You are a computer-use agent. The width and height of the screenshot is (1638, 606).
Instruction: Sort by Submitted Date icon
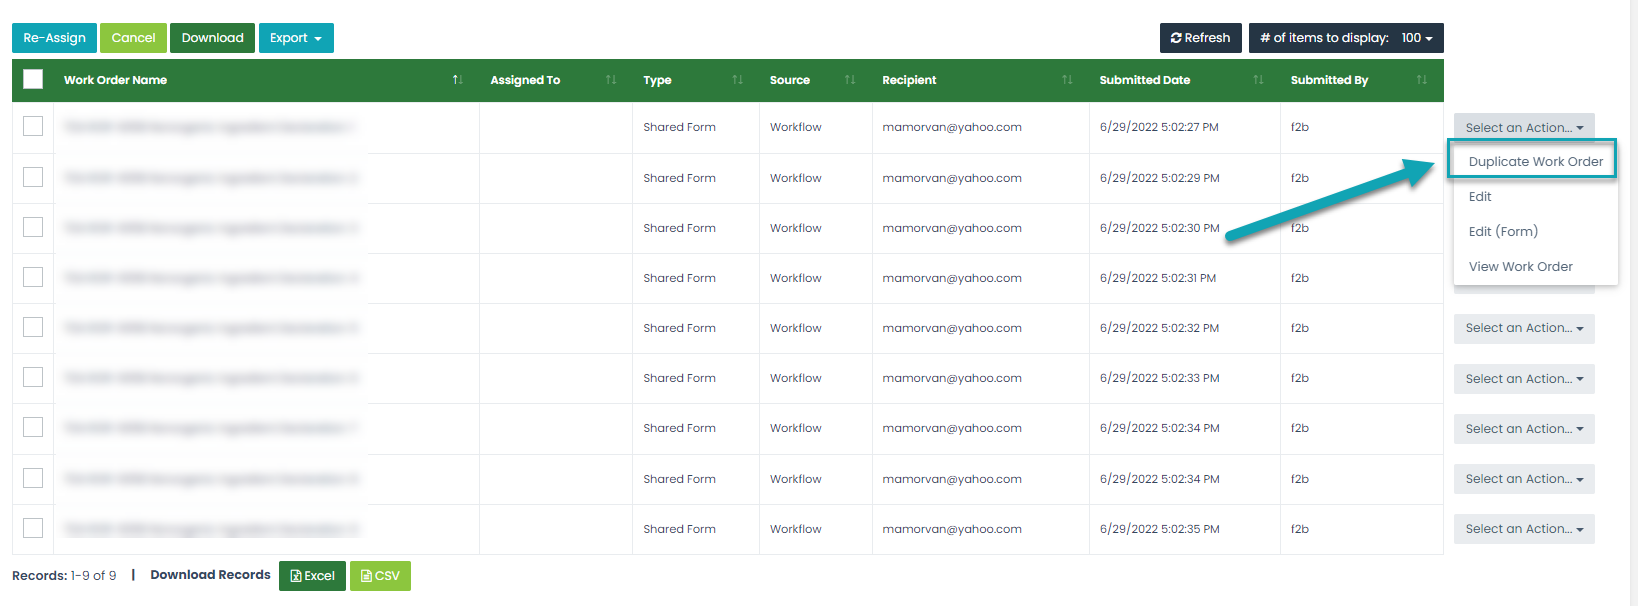coord(1258,80)
